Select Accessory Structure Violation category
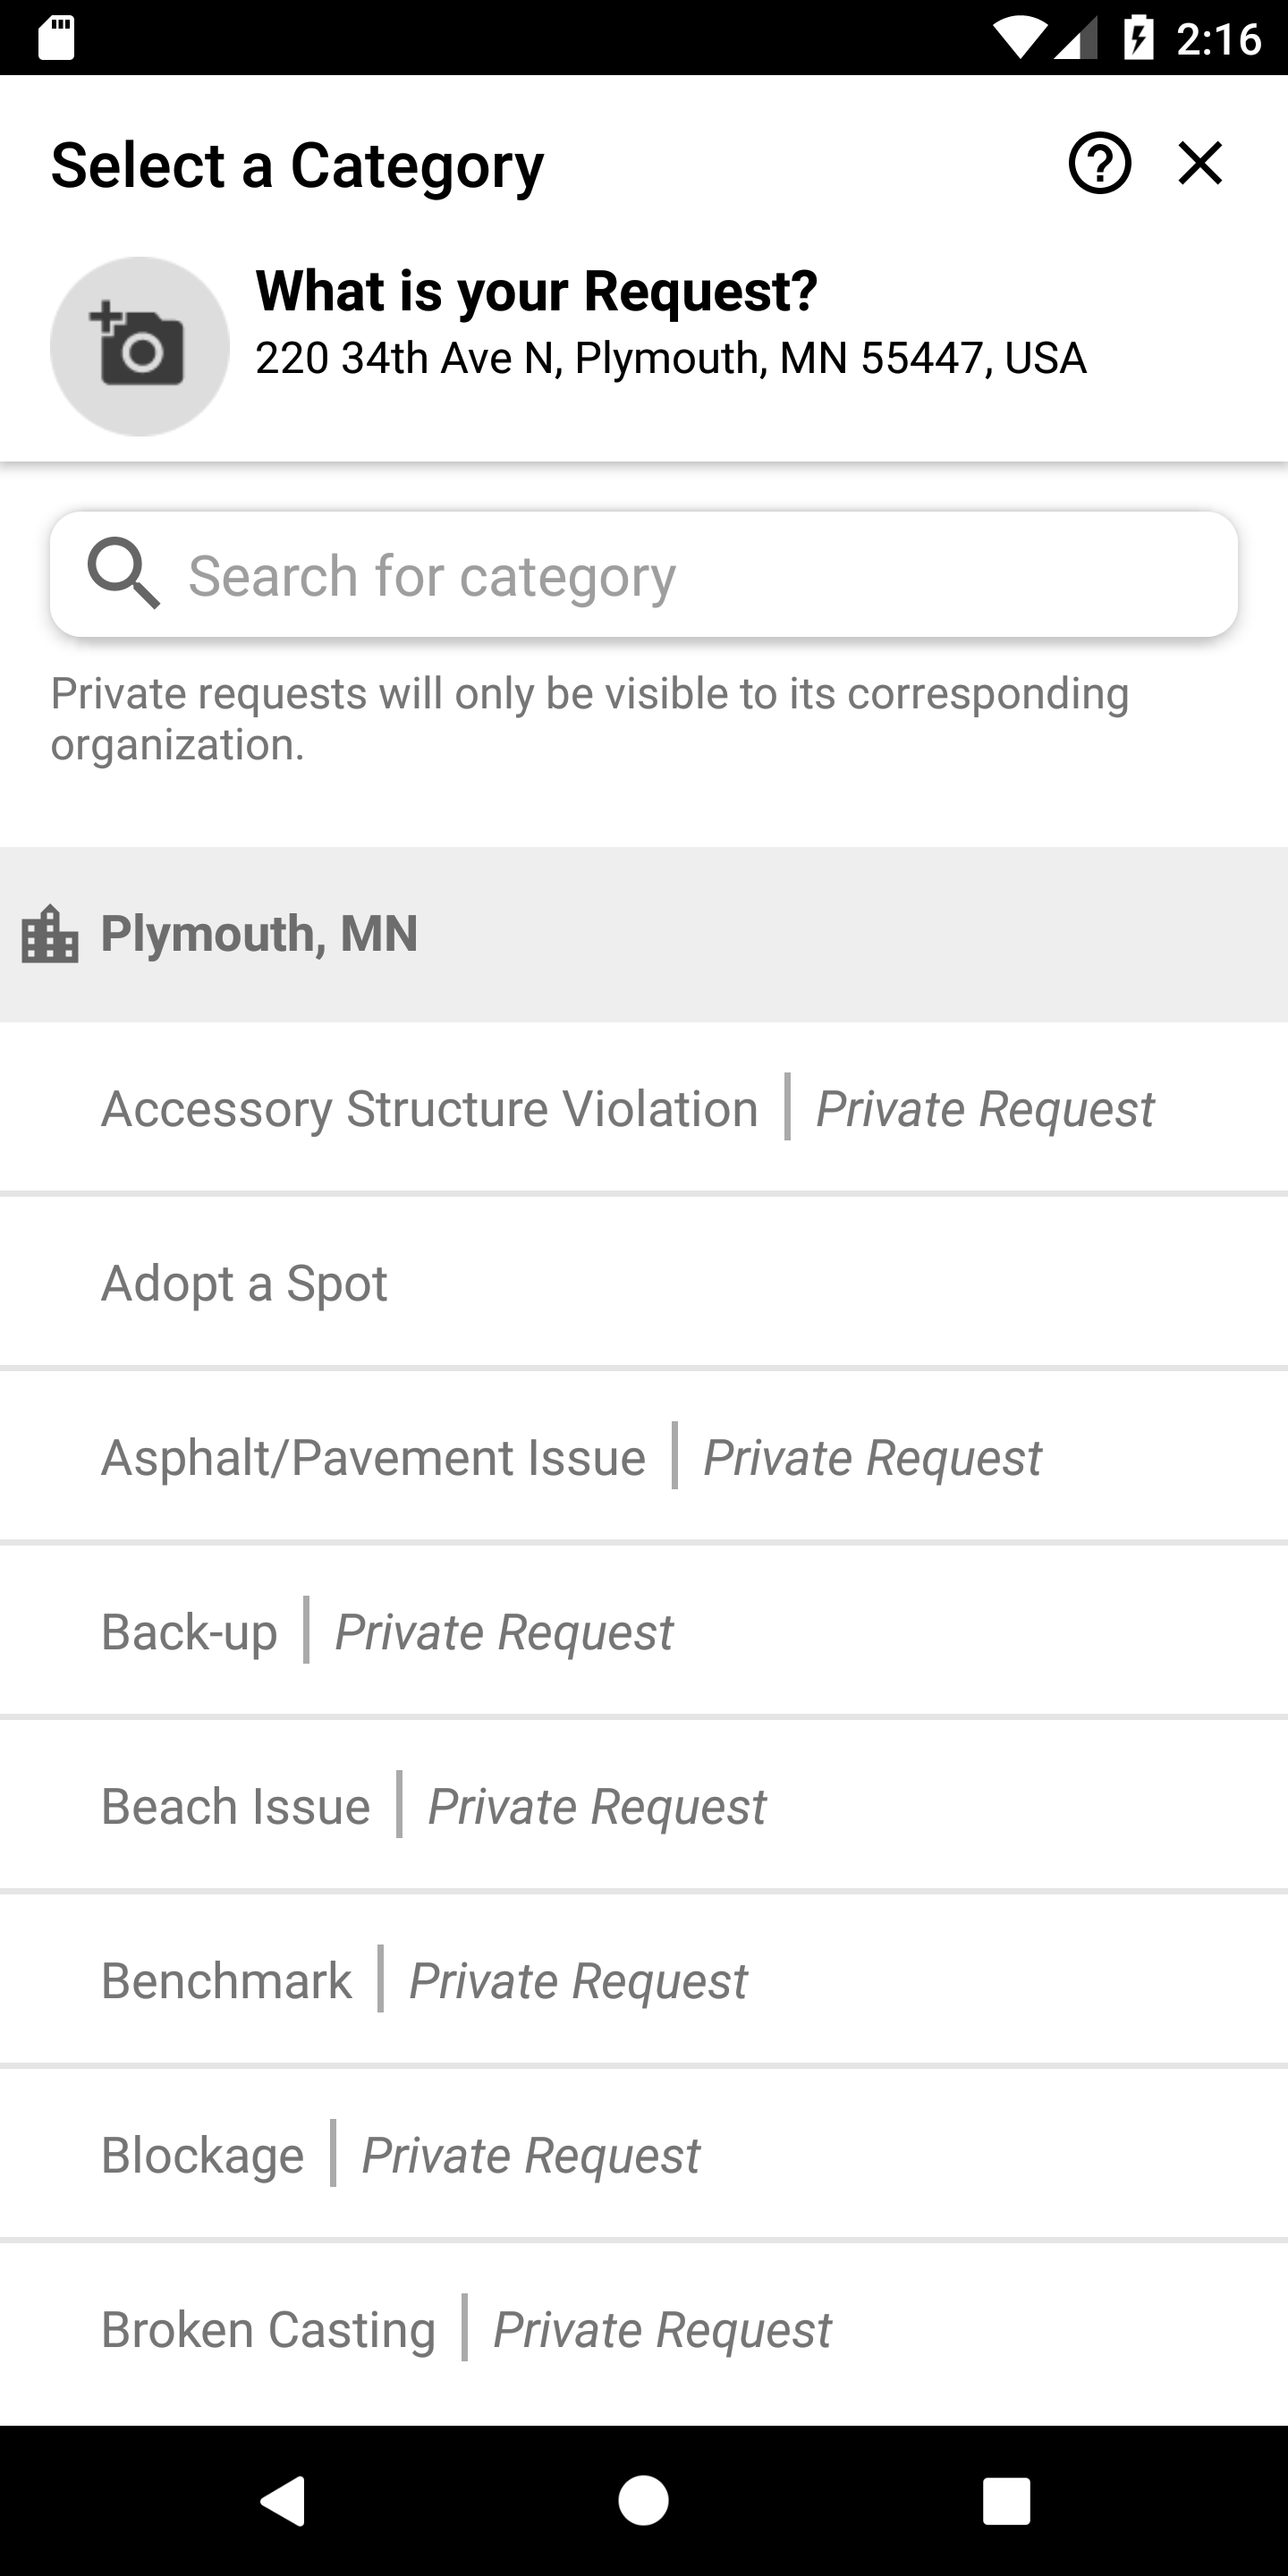Screen dimensions: 1288x2576 tap(644, 1108)
